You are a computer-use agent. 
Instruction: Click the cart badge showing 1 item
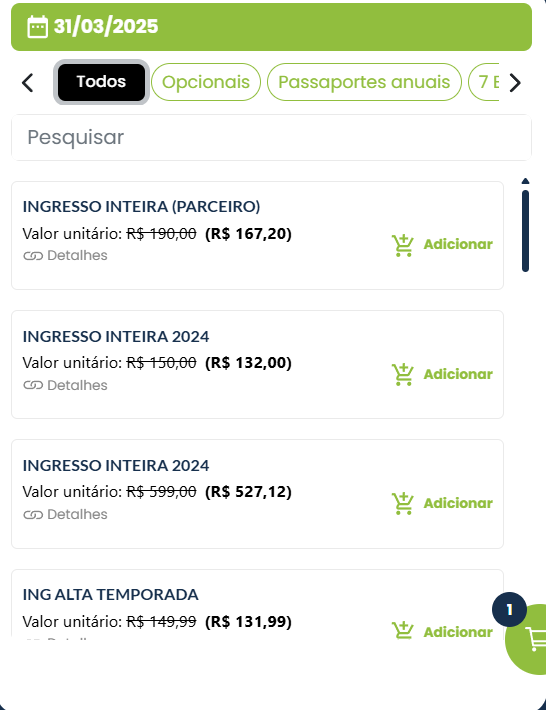click(x=509, y=609)
